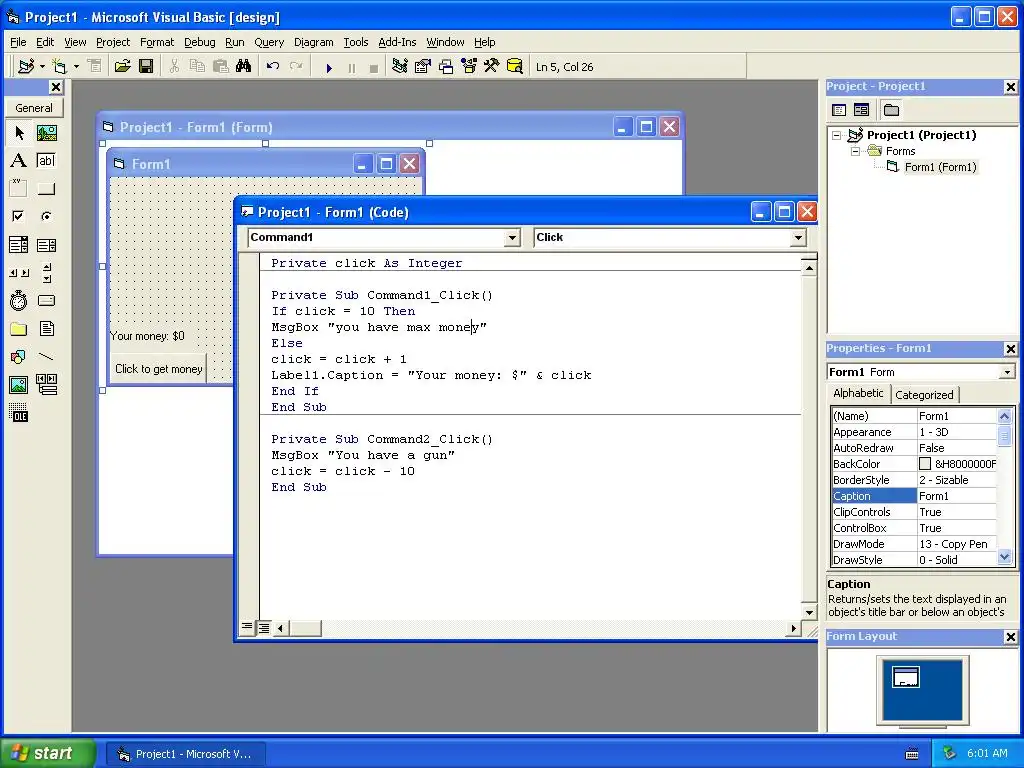
Task: Select the OLE control in the toolbox
Action: pos(19,413)
